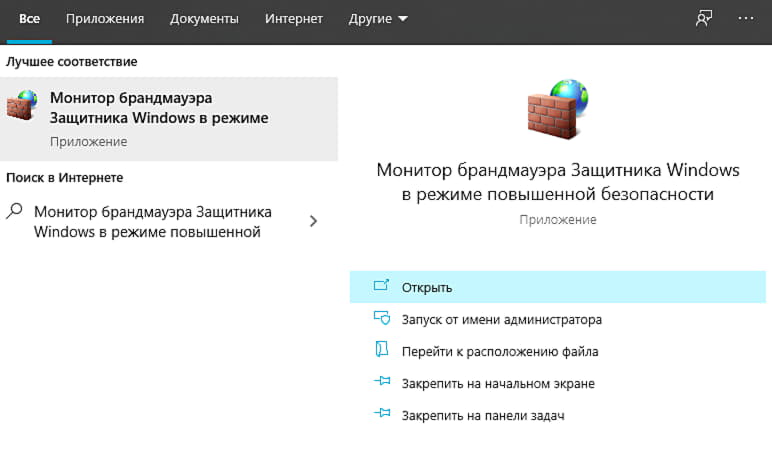Click the feedback person icon
Image resolution: width=772 pixels, height=454 pixels.
pyautogui.click(x=704, y=19)
